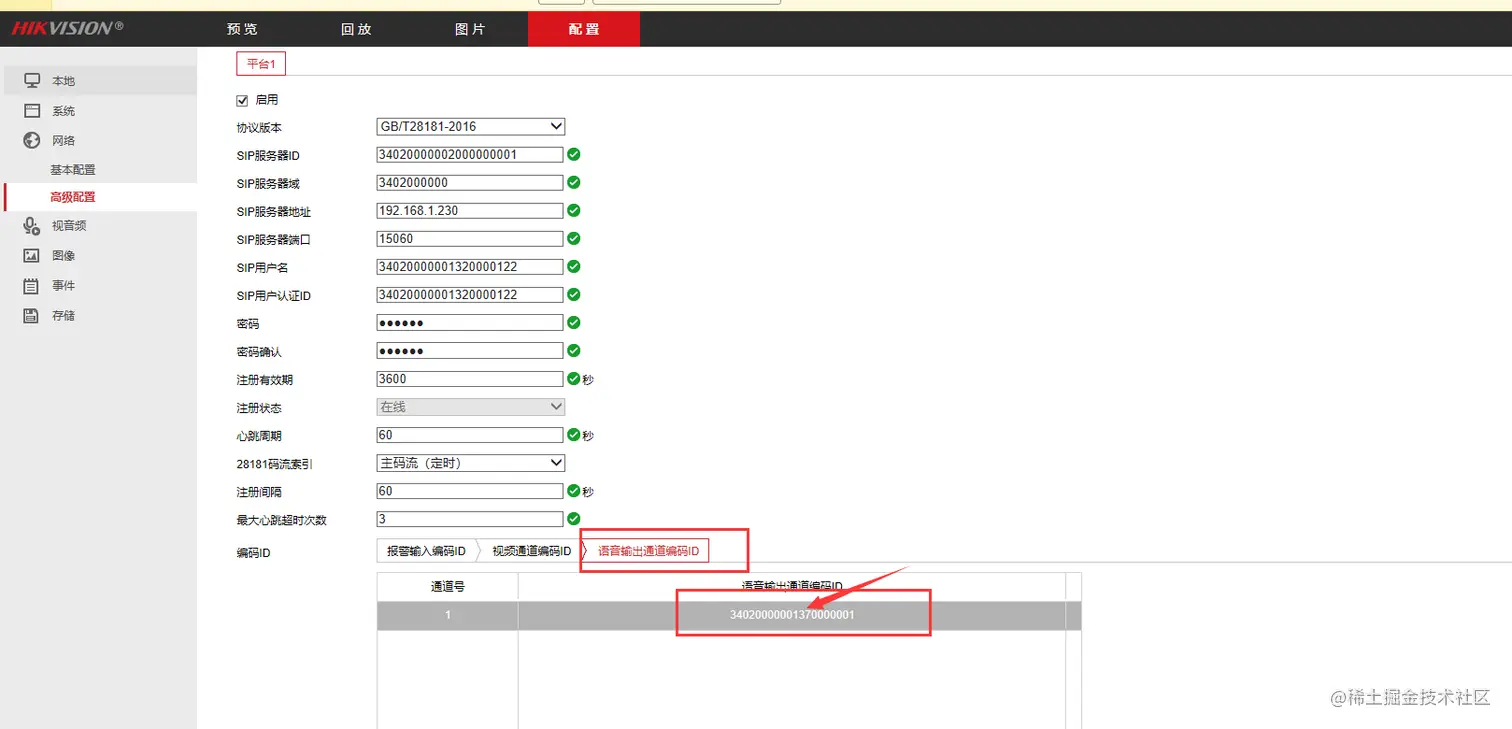Click green check next to 注册间隔
Image resolution: width=1512 pixels, height=729 pixels.
coord(574,491)
